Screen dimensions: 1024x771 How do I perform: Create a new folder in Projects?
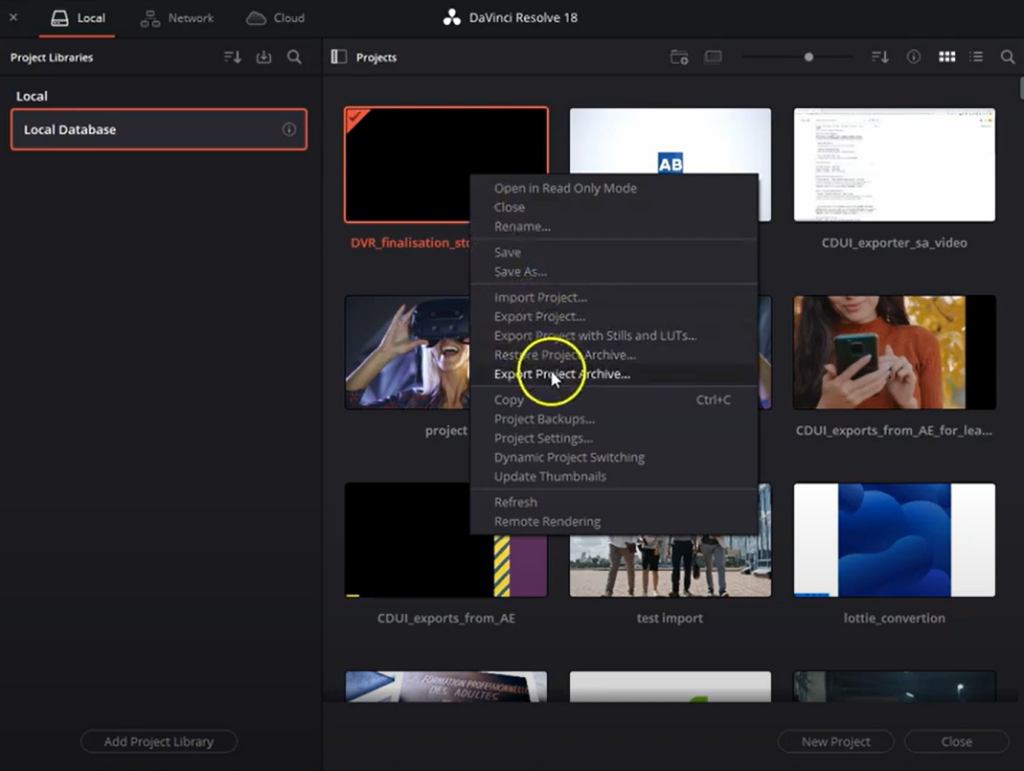679,58
